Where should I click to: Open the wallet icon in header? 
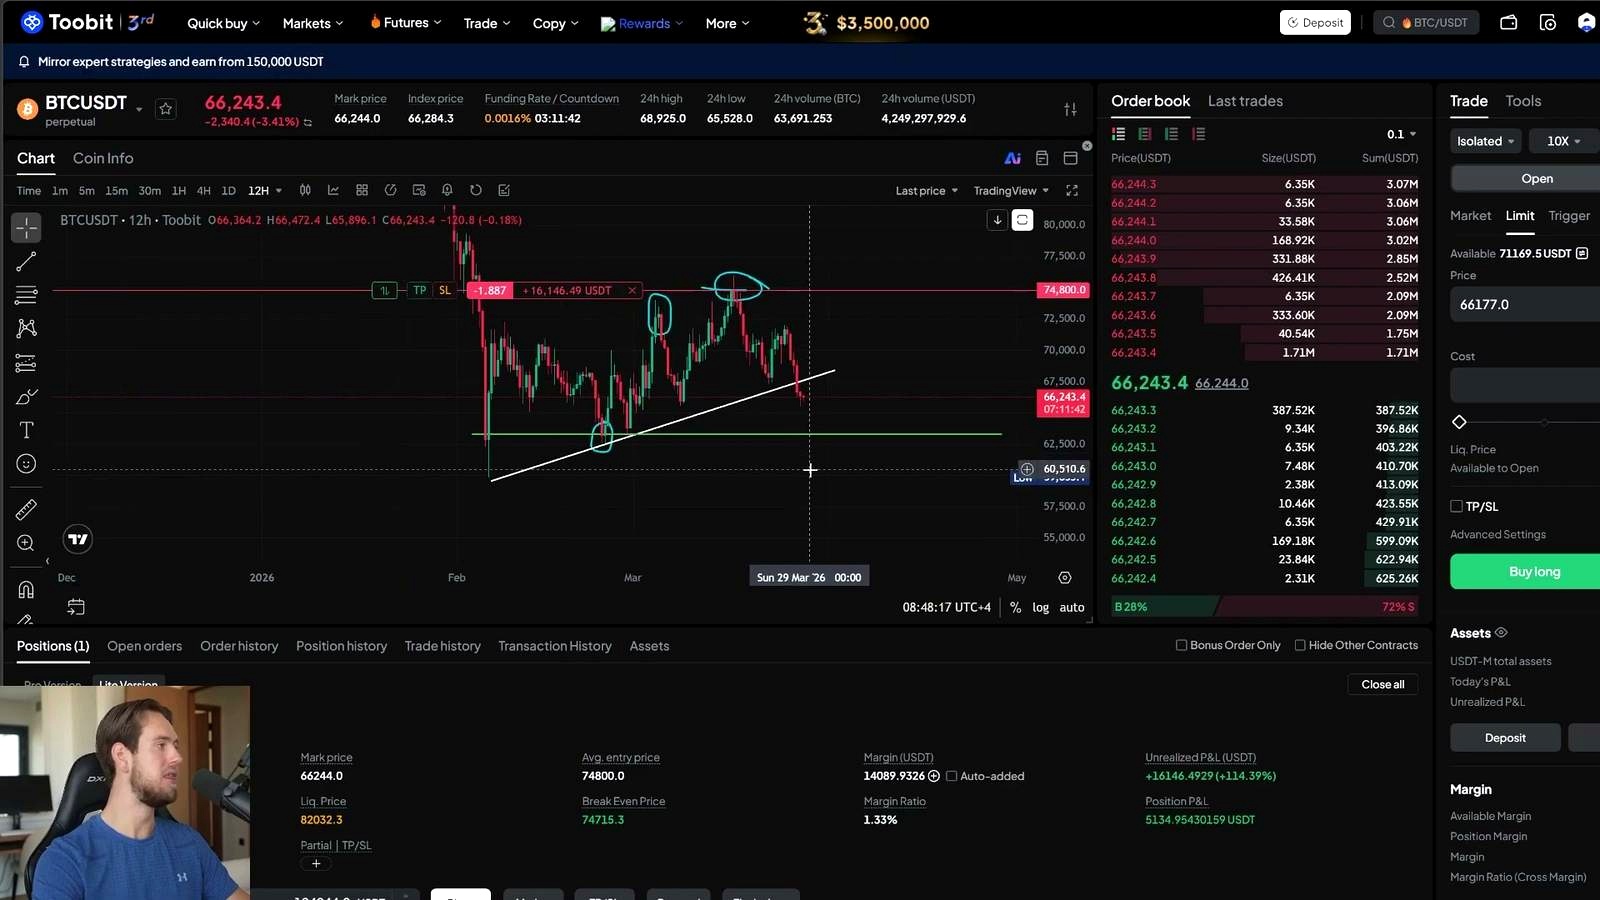[1509, 22]
